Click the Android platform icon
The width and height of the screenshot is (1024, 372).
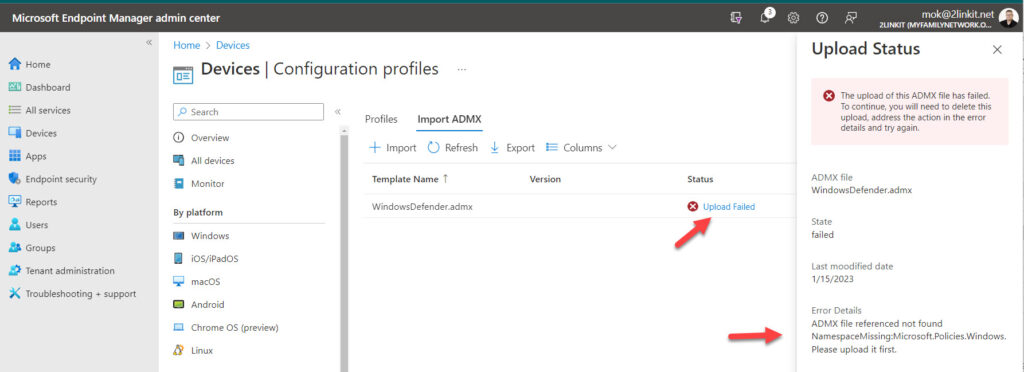(x=178, y=304)
